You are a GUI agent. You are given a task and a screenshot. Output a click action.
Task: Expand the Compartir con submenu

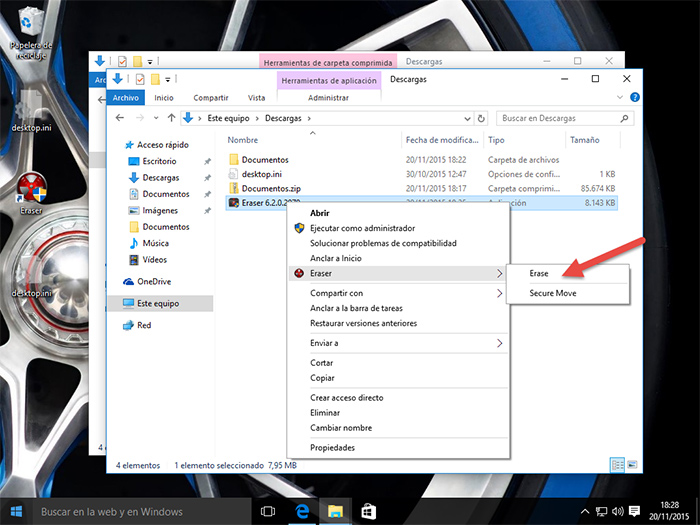tap(499, 293)
